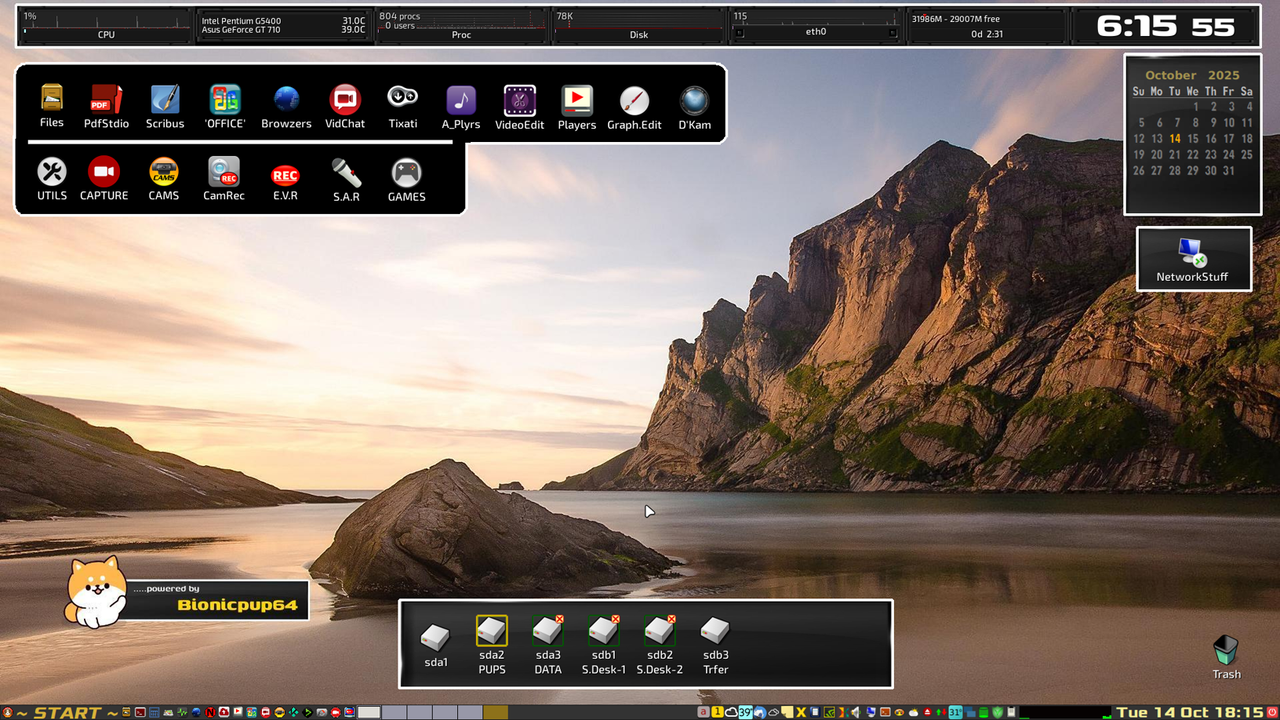The width and height of the screenshot is (1280, 720).
Task: Switch to the first white desktop pager box
Action: pos(369,712)
